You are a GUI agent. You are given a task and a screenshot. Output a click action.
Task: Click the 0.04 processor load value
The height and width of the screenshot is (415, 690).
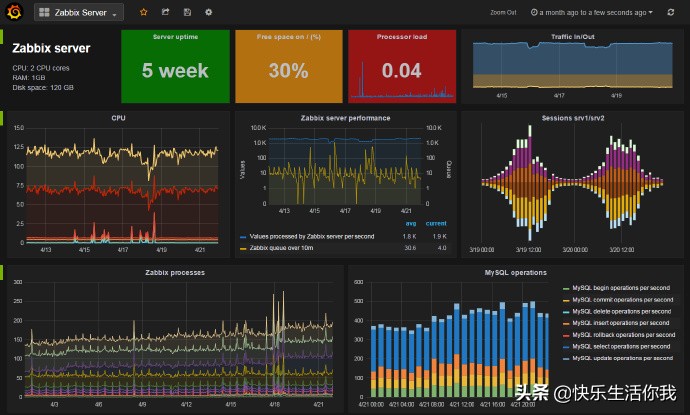tap(402, 71)
